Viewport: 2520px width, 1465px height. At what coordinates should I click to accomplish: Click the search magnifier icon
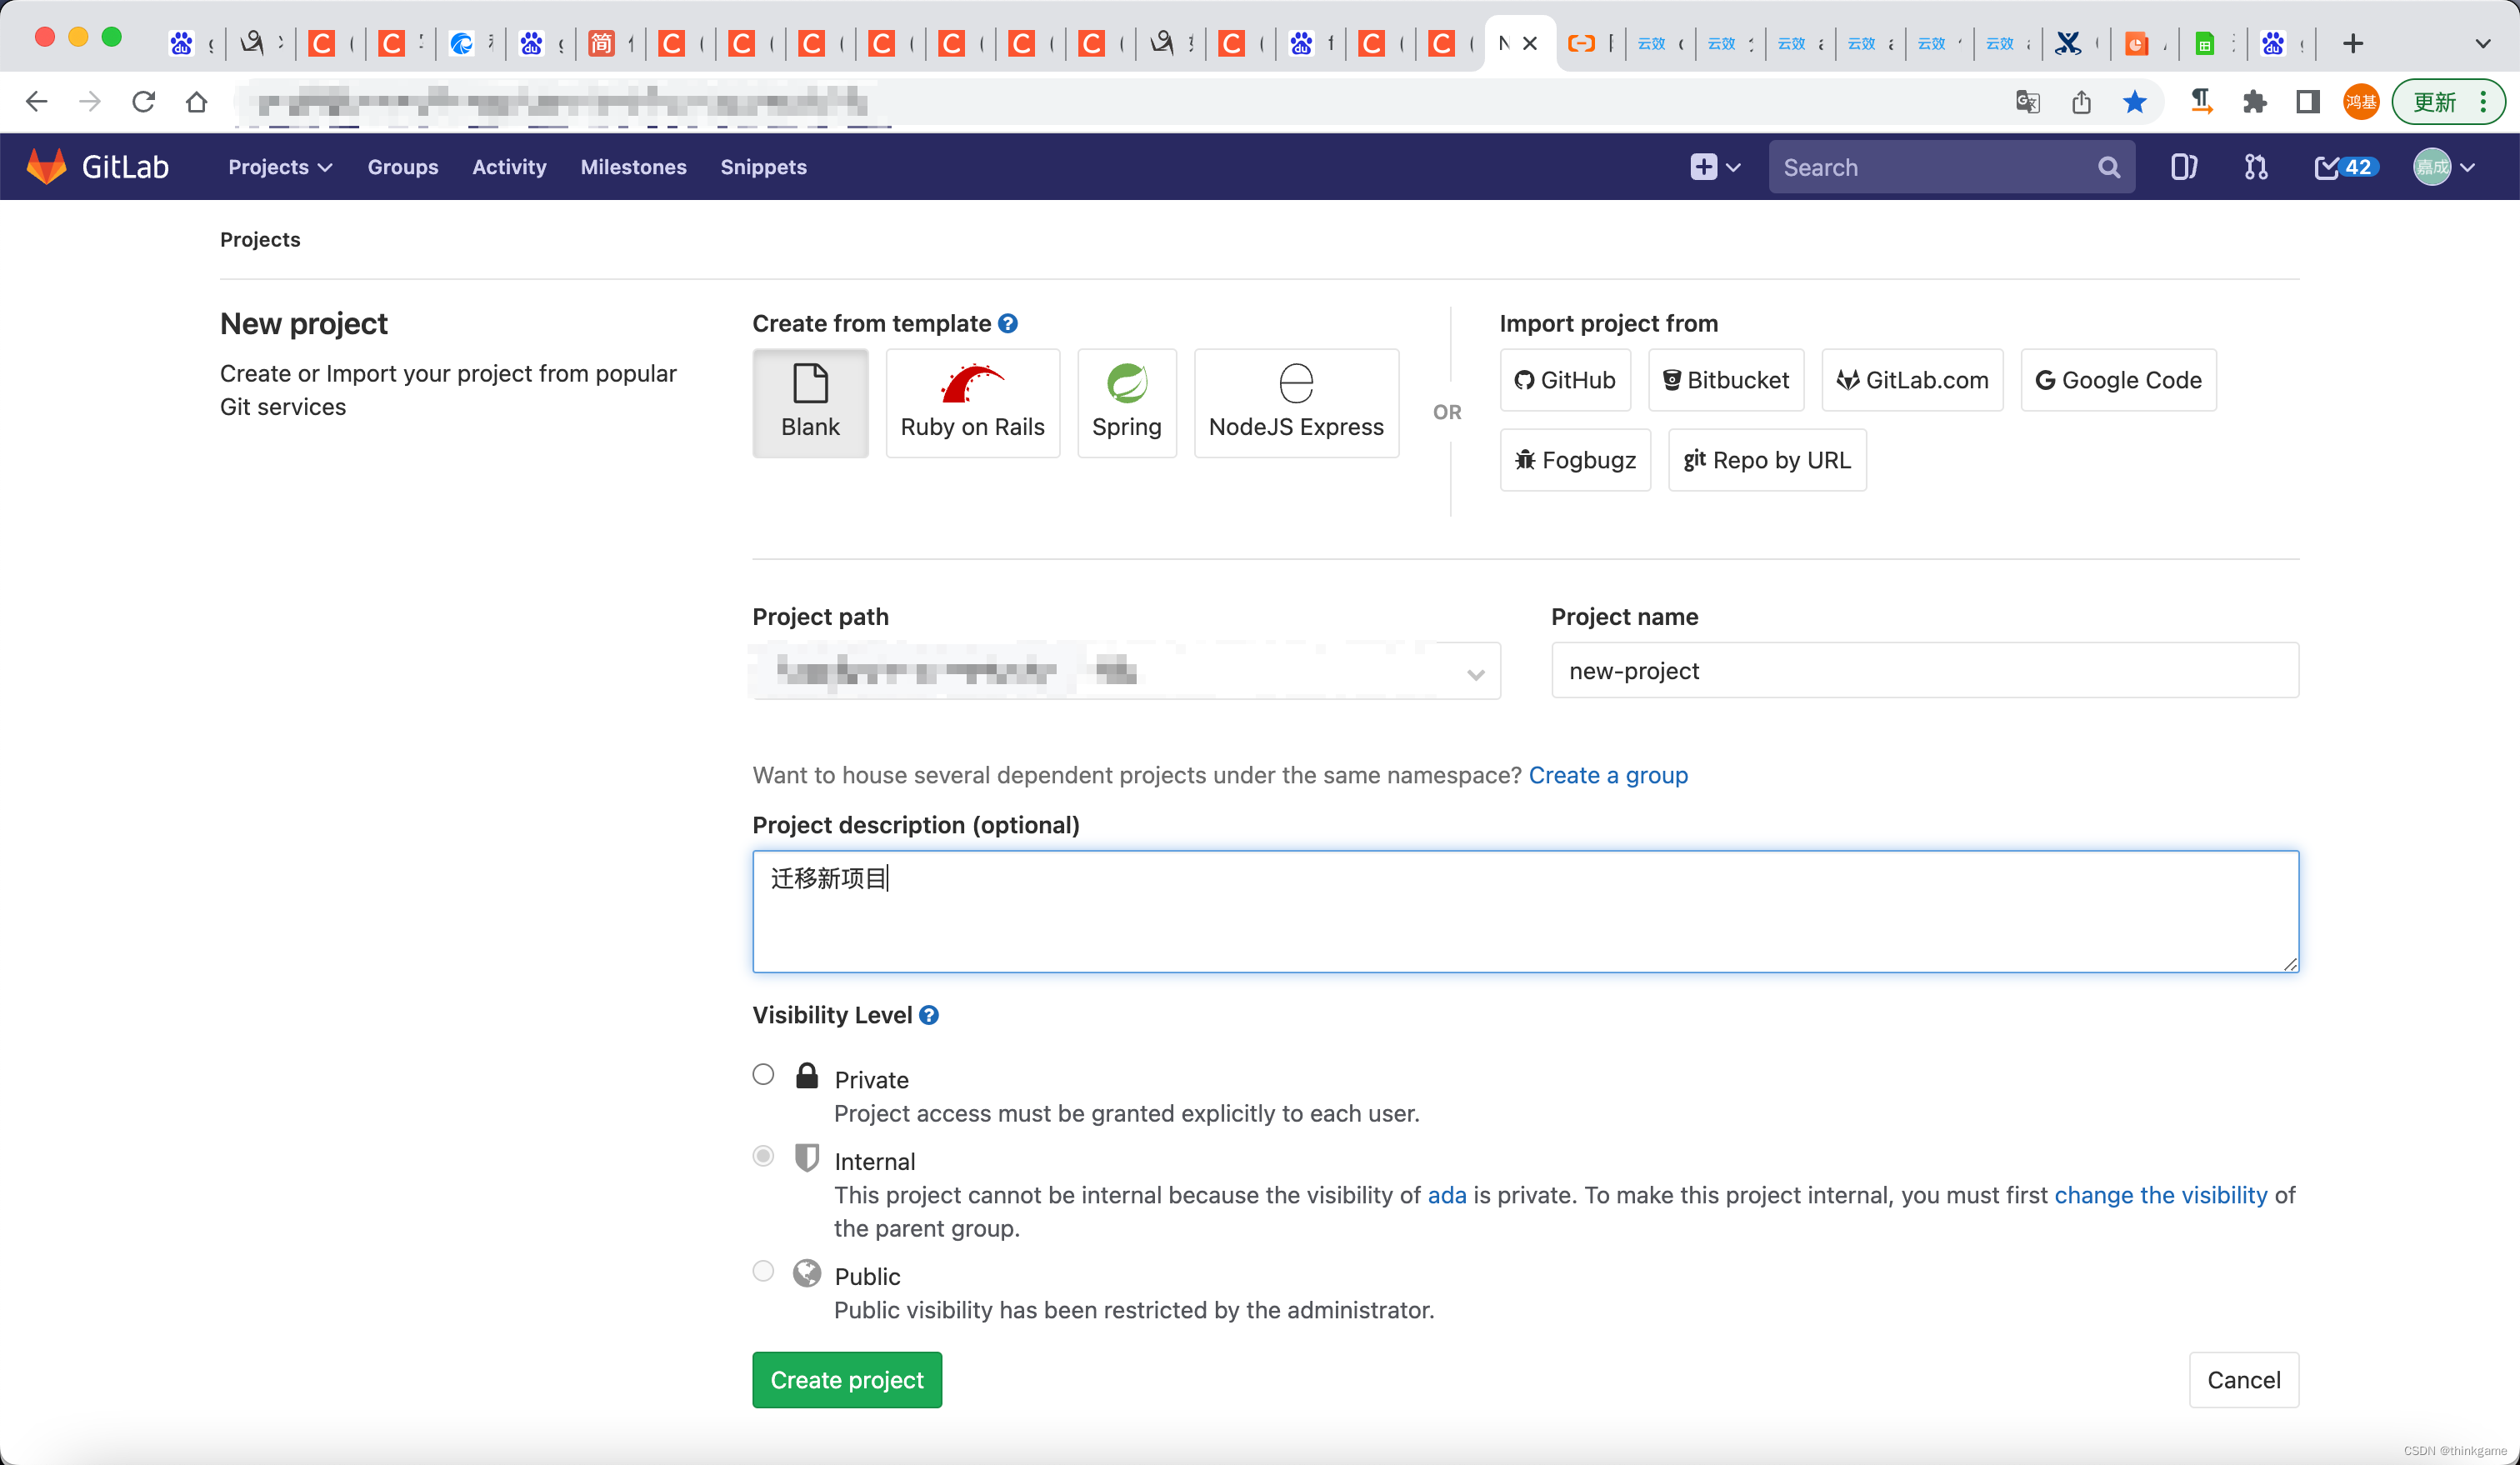[2110, 167]
